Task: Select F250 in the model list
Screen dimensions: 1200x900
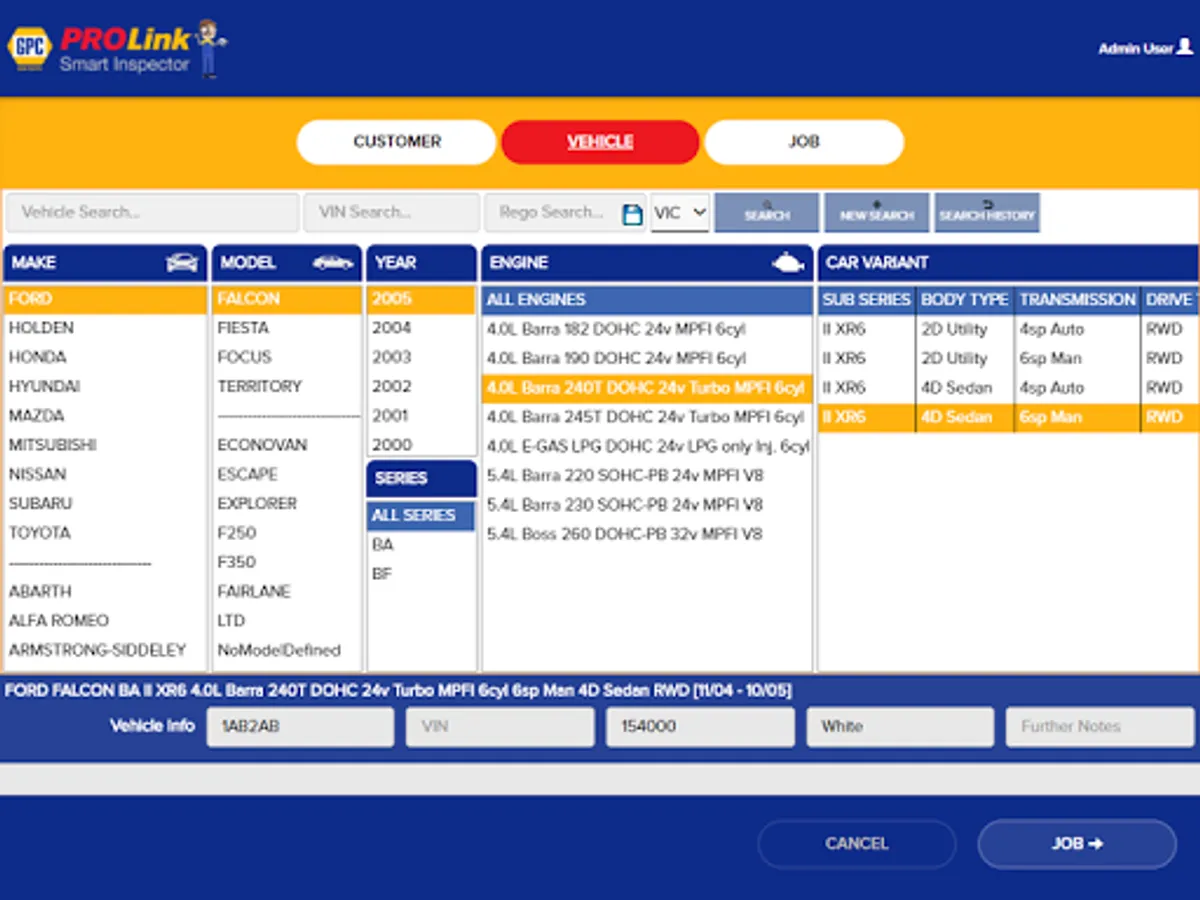Action: [287, 533]
